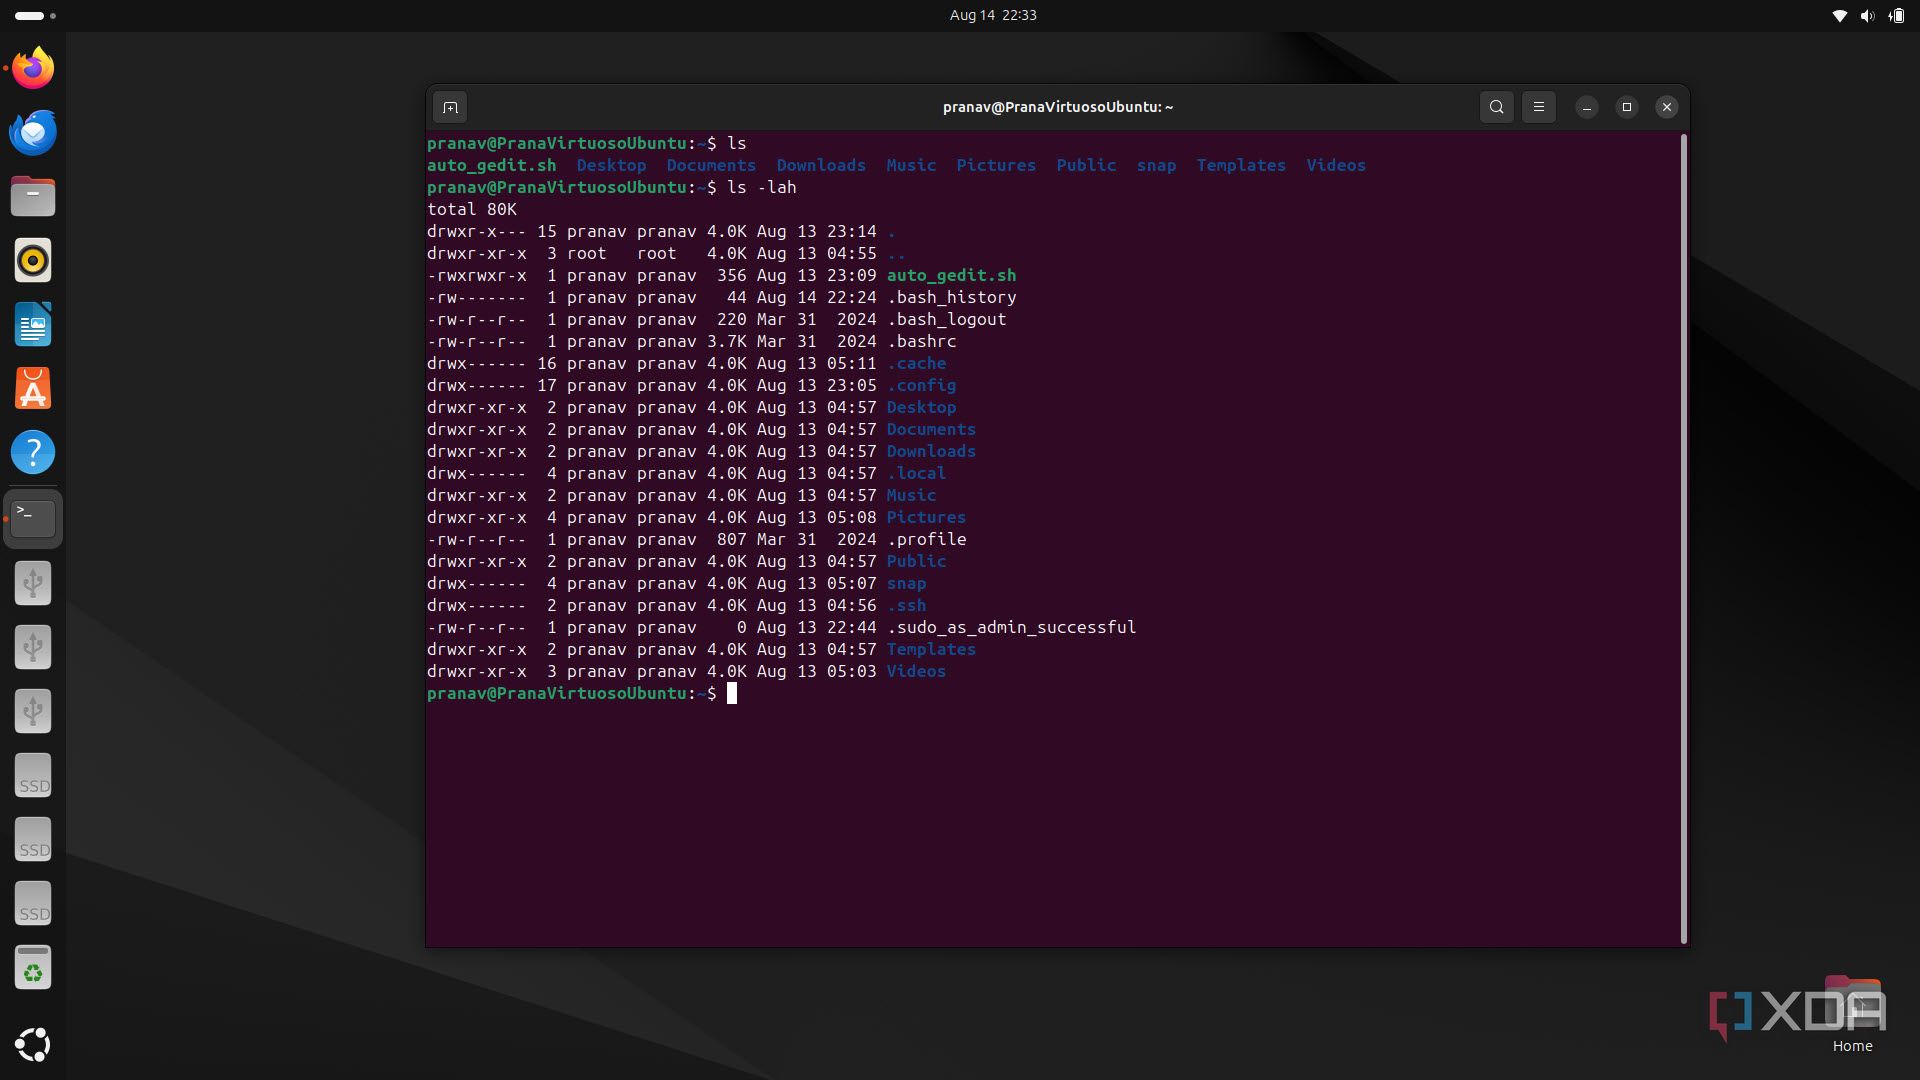Image resolution: width=1920 pixels, height=1080 pixels.
Task: Open the clock and calendar menu
Action: pos(992,15)
